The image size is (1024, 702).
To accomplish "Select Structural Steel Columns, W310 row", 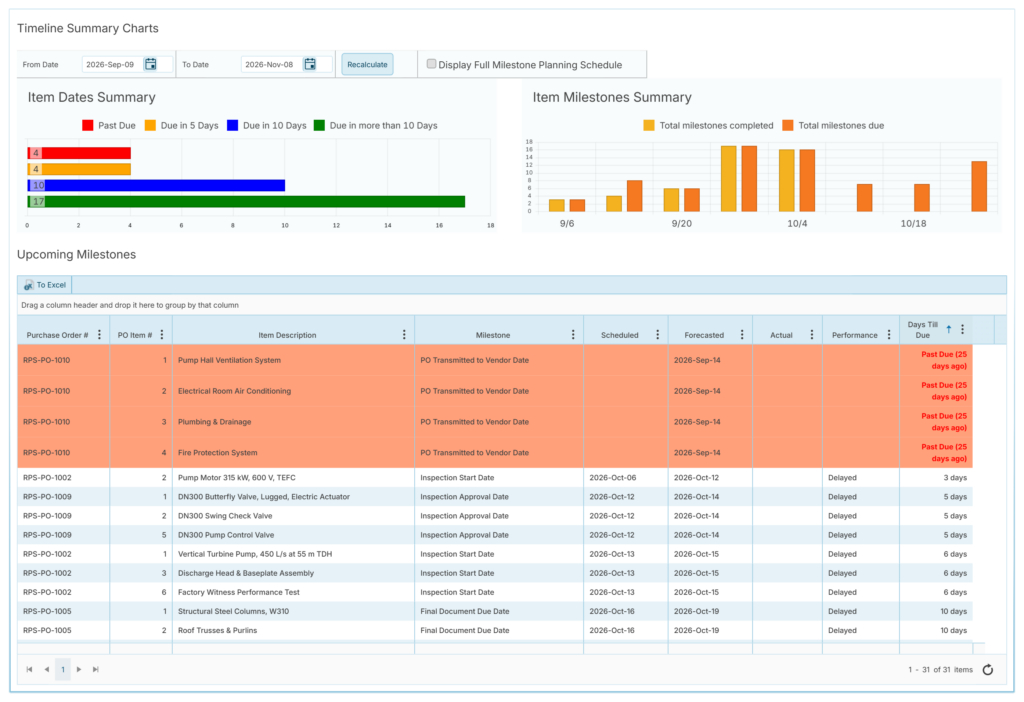I will click(x=495, y=611).
